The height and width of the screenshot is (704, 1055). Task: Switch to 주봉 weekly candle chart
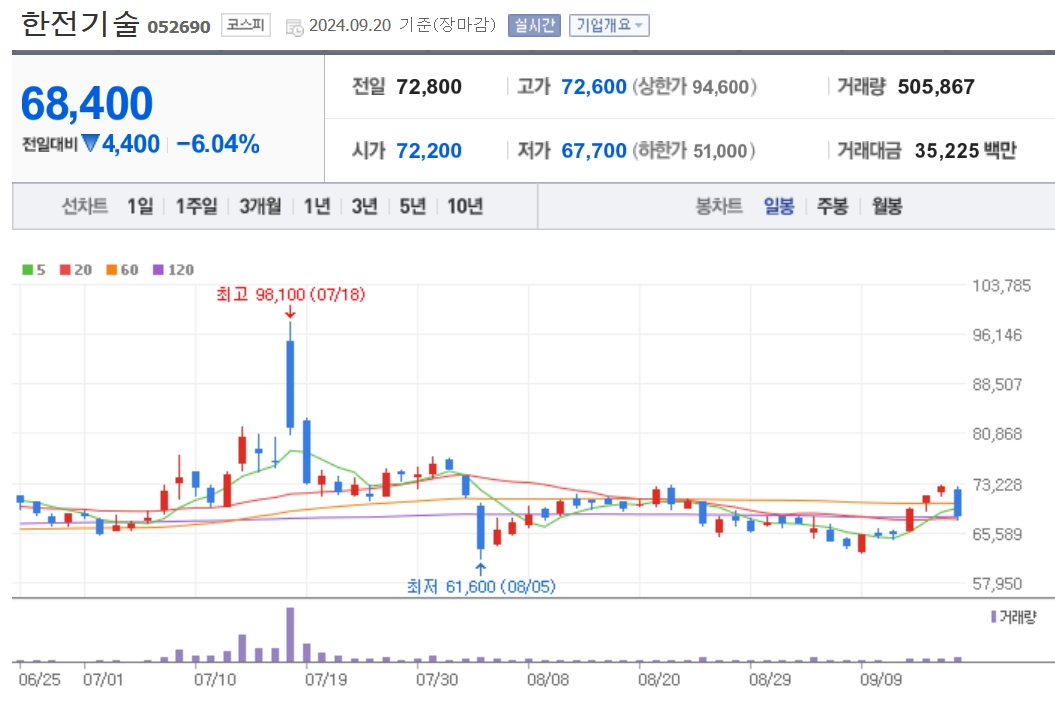click(832, 206)
